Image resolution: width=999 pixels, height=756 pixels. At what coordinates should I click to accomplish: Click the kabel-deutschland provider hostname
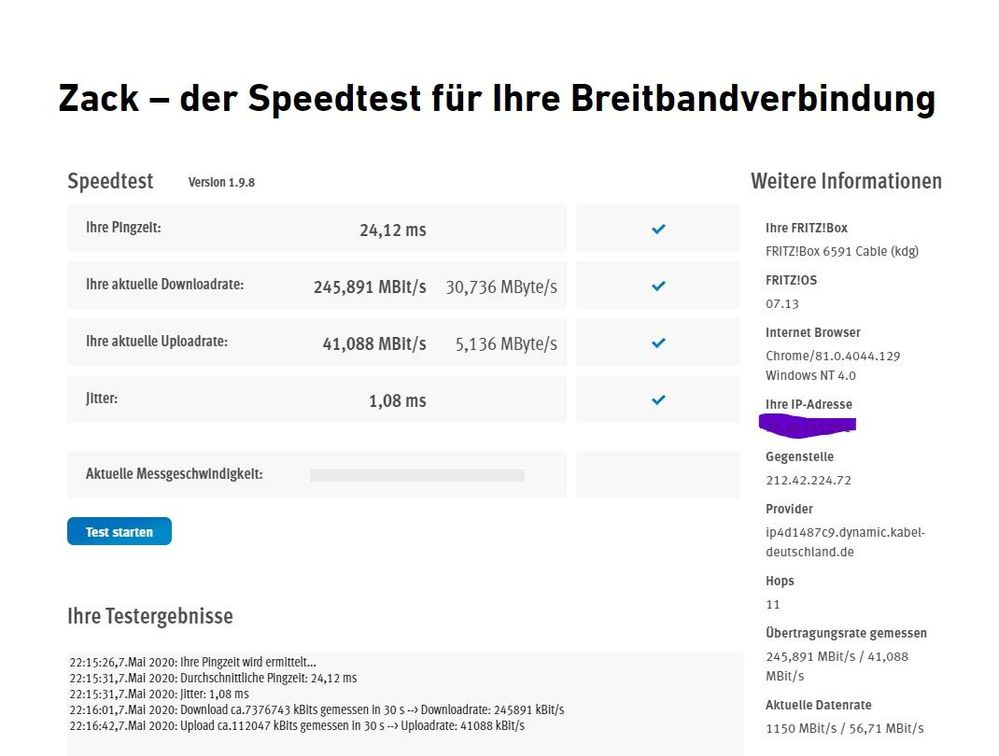(x=845, y=540)
